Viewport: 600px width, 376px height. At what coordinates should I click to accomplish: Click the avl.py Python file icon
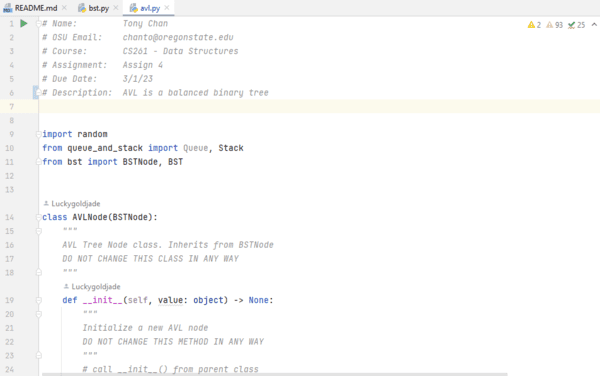[134, 8]
